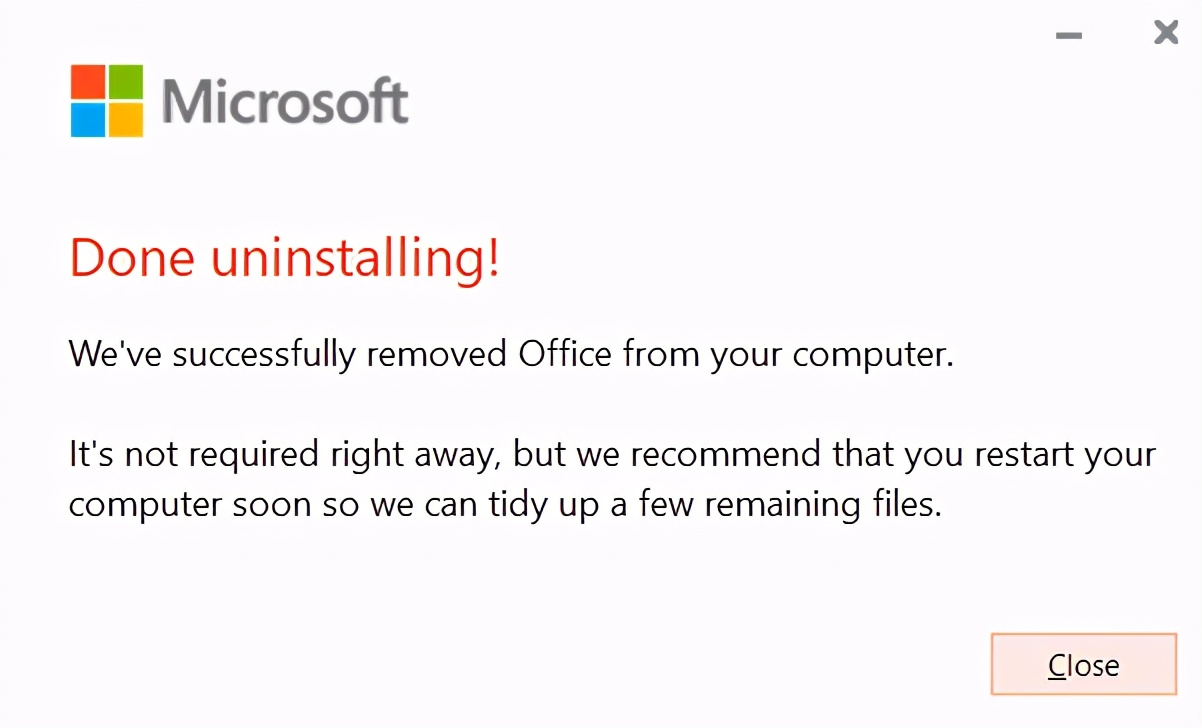Click the X to close the dialog
The width and height of the screenshot is (1202, 728).
[x=1165, y=33]
